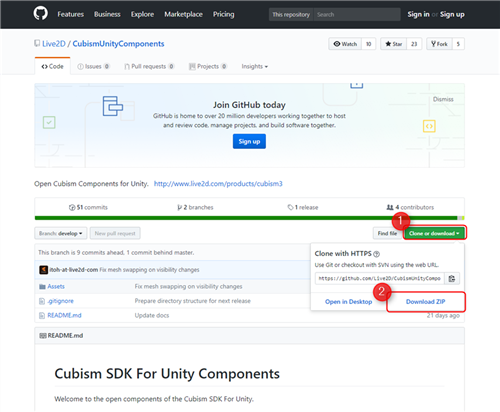Viewport: 500px width, 412px height.
Task: Click the .gitignore file icon
Action: 42,301
